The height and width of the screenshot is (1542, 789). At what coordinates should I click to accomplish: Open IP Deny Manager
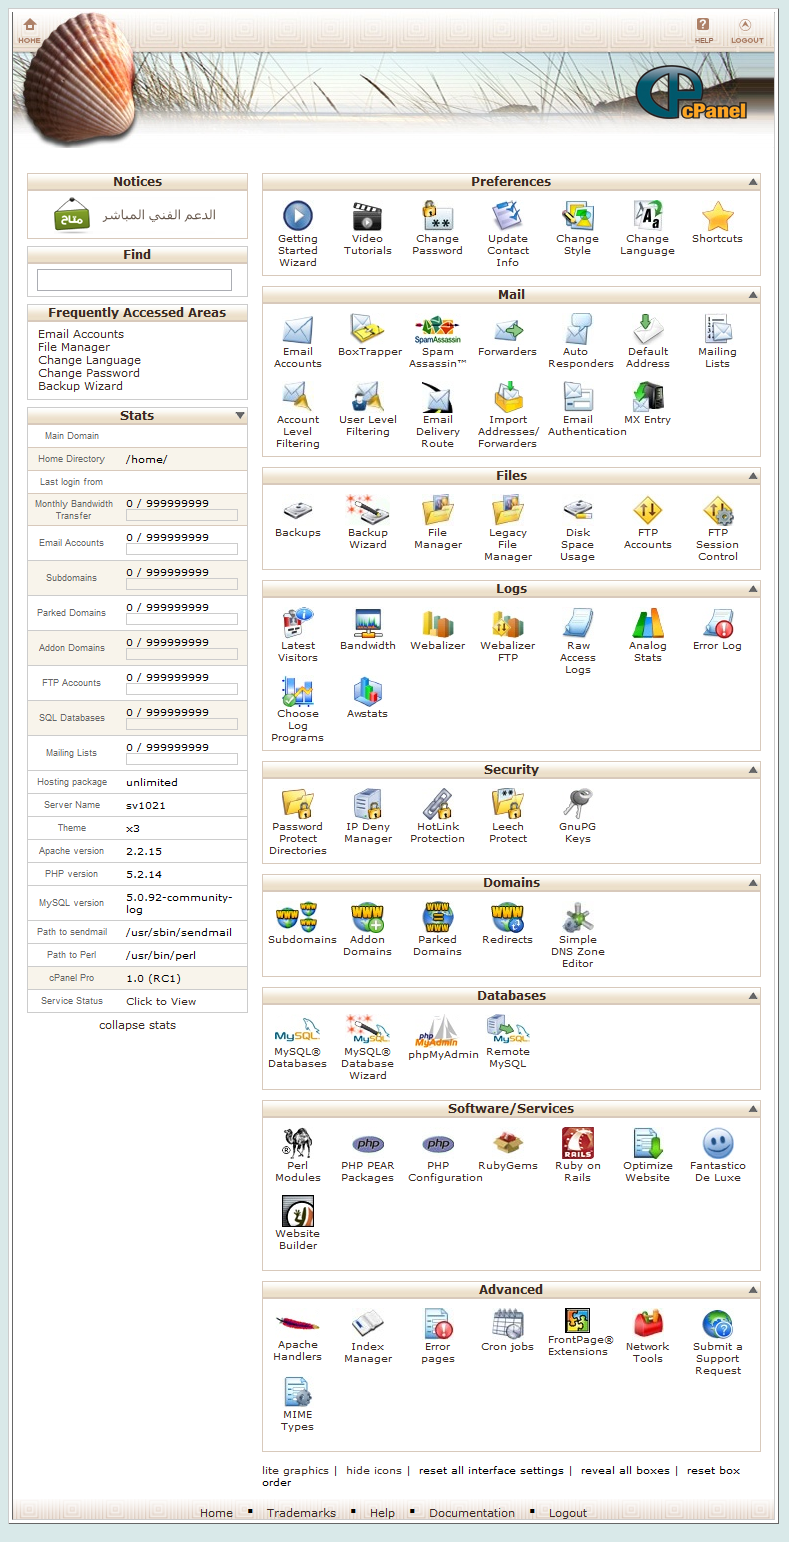[368, 804]
